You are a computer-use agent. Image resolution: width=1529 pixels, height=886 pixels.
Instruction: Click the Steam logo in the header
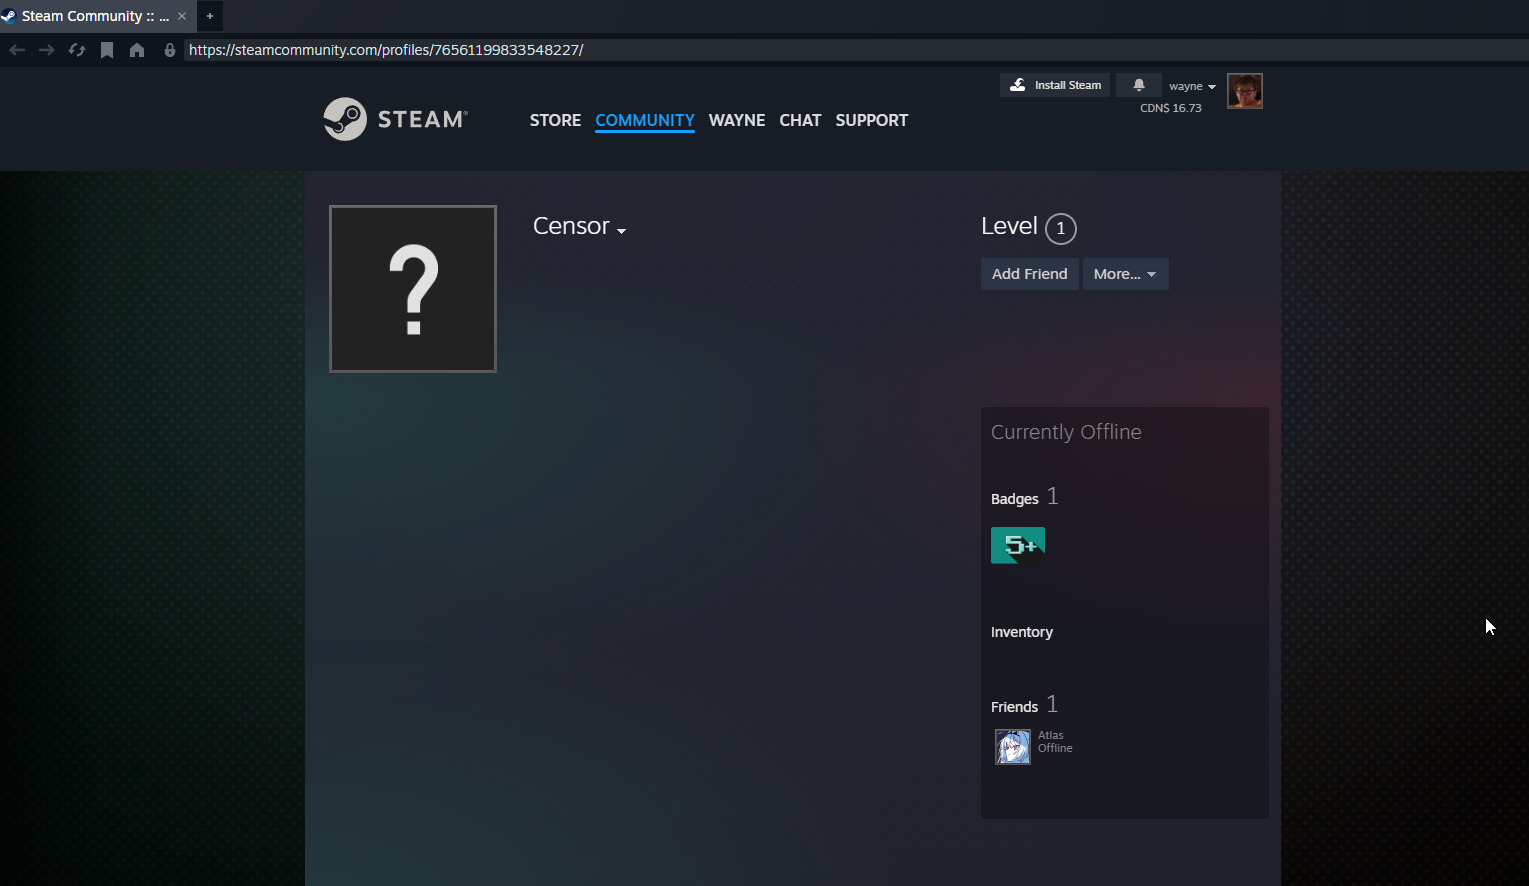coord(395,119)
